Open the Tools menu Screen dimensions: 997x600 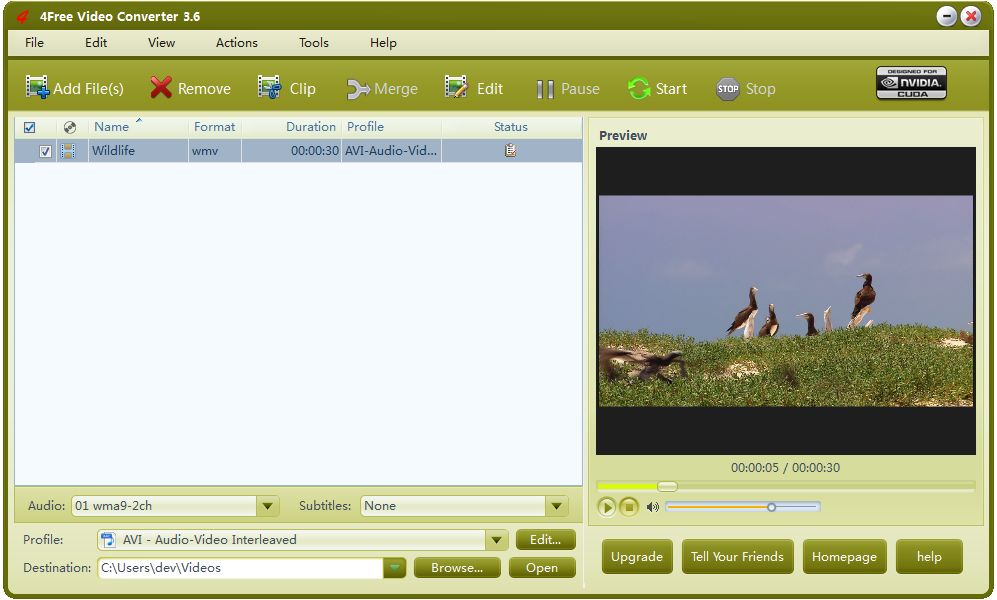coord(314,43)
